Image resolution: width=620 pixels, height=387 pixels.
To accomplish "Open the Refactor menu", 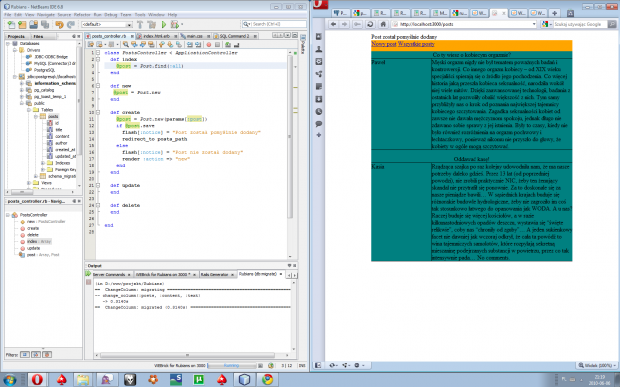I will pos(82,15).
